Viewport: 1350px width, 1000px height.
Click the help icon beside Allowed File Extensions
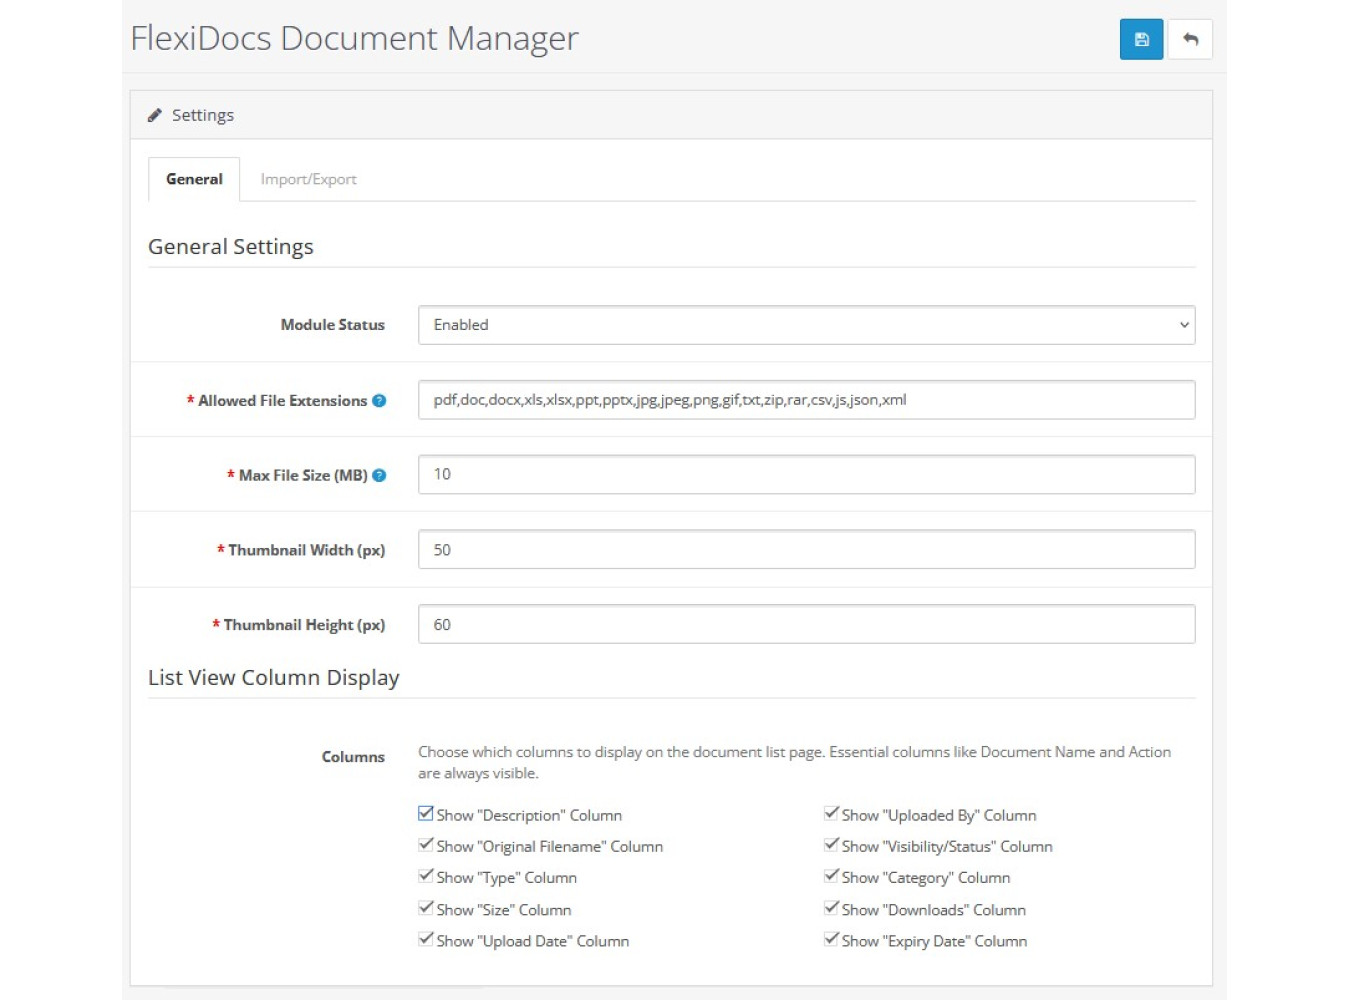coord(379,401)
